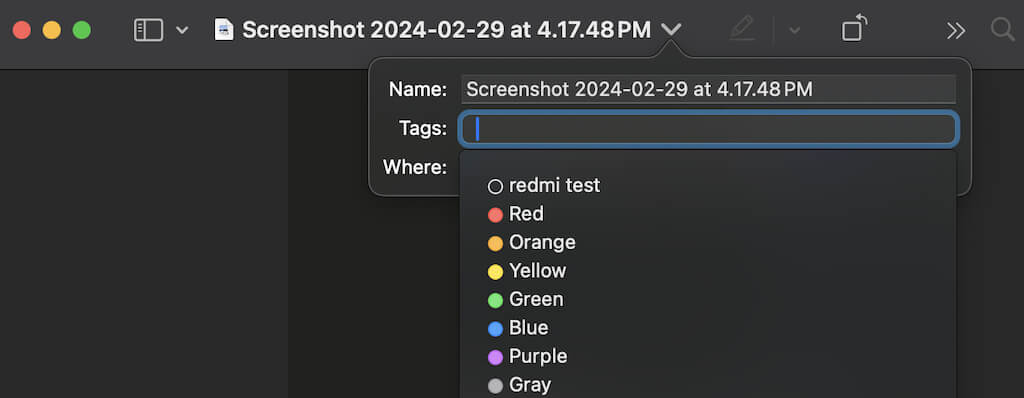Screen dimensions: 1024x398
Task: Focus the Tags input field
Action: click(709, 129)
